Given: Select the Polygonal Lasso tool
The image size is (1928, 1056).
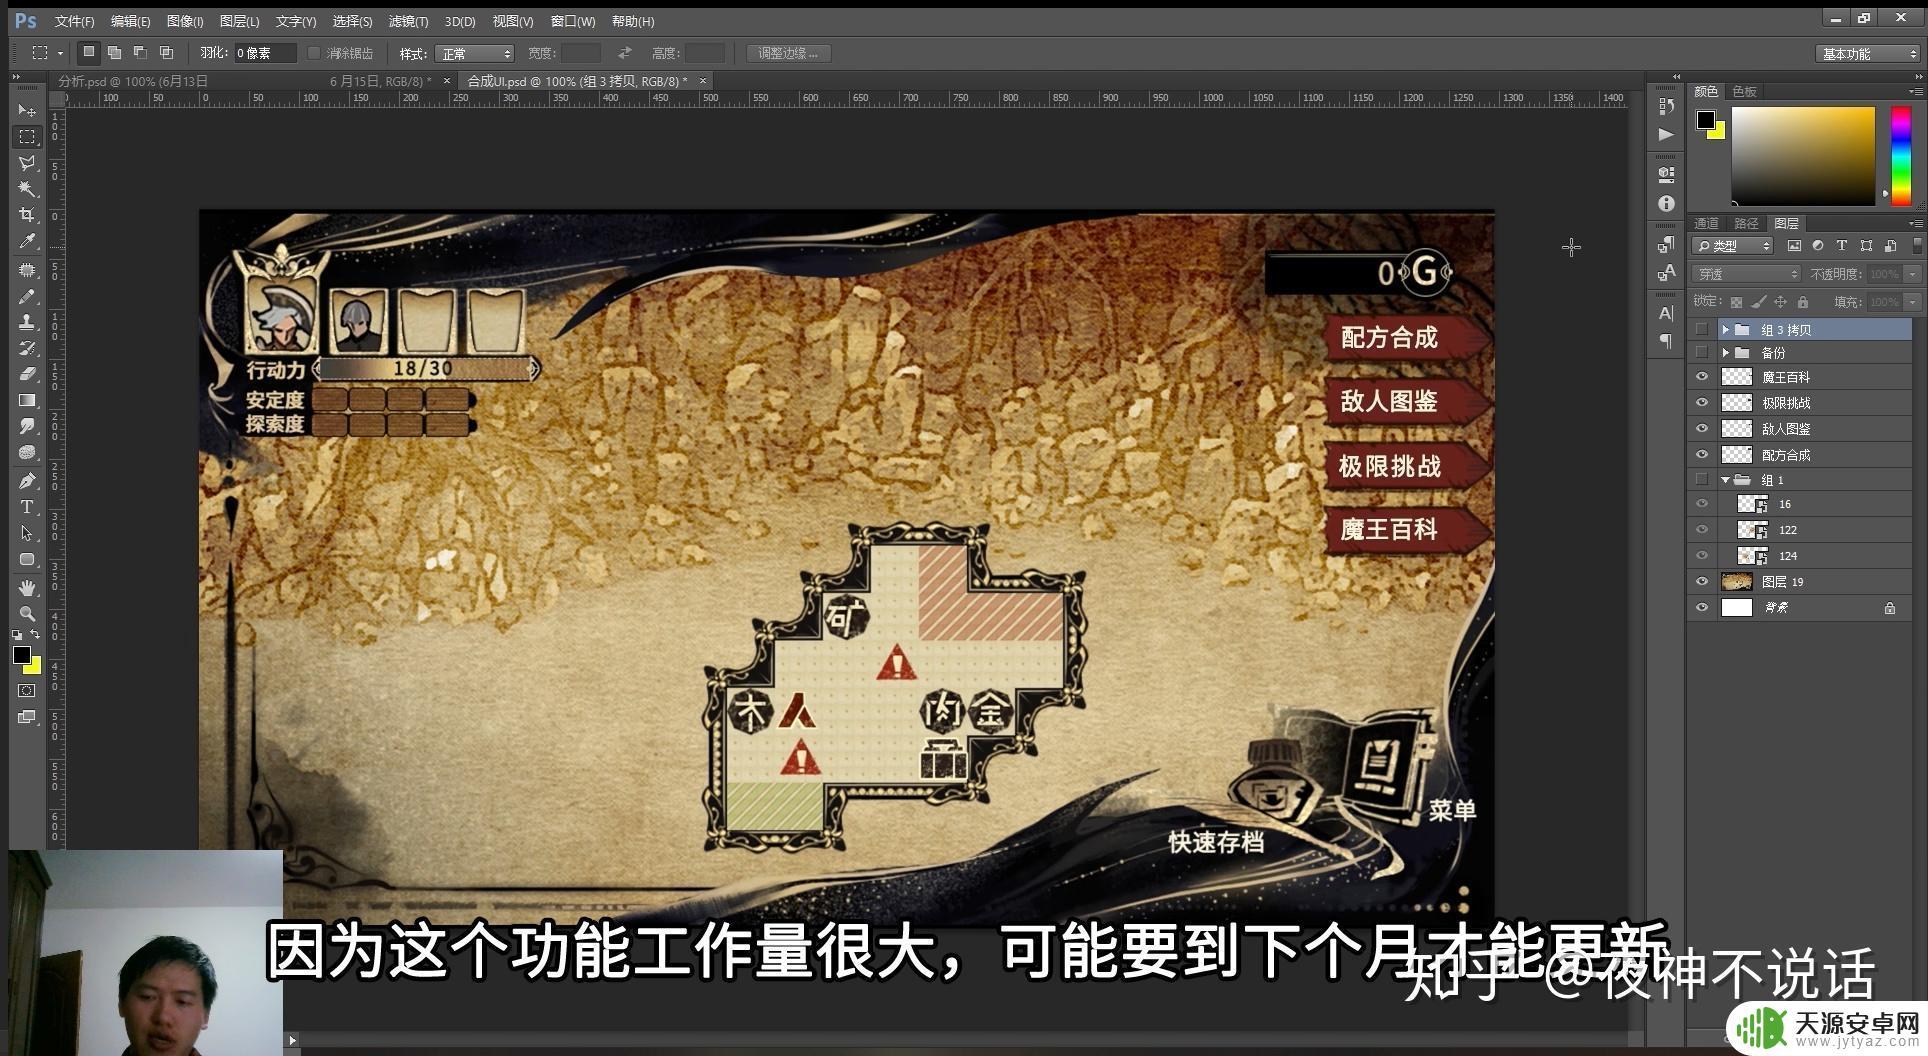Looking at the screenshot, I should tap(27, 162).
